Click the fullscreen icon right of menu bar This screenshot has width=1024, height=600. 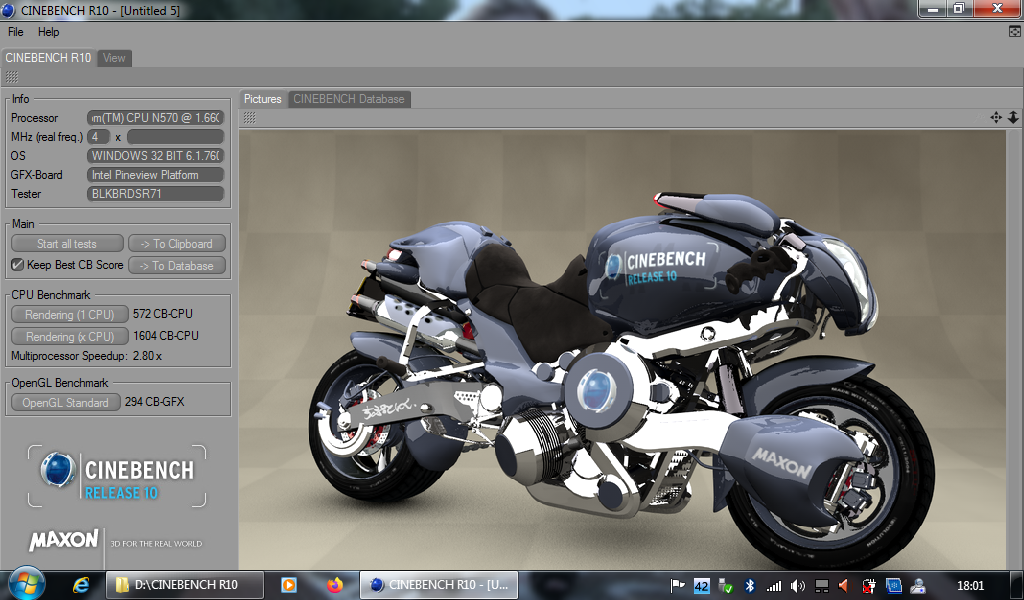1015,32
